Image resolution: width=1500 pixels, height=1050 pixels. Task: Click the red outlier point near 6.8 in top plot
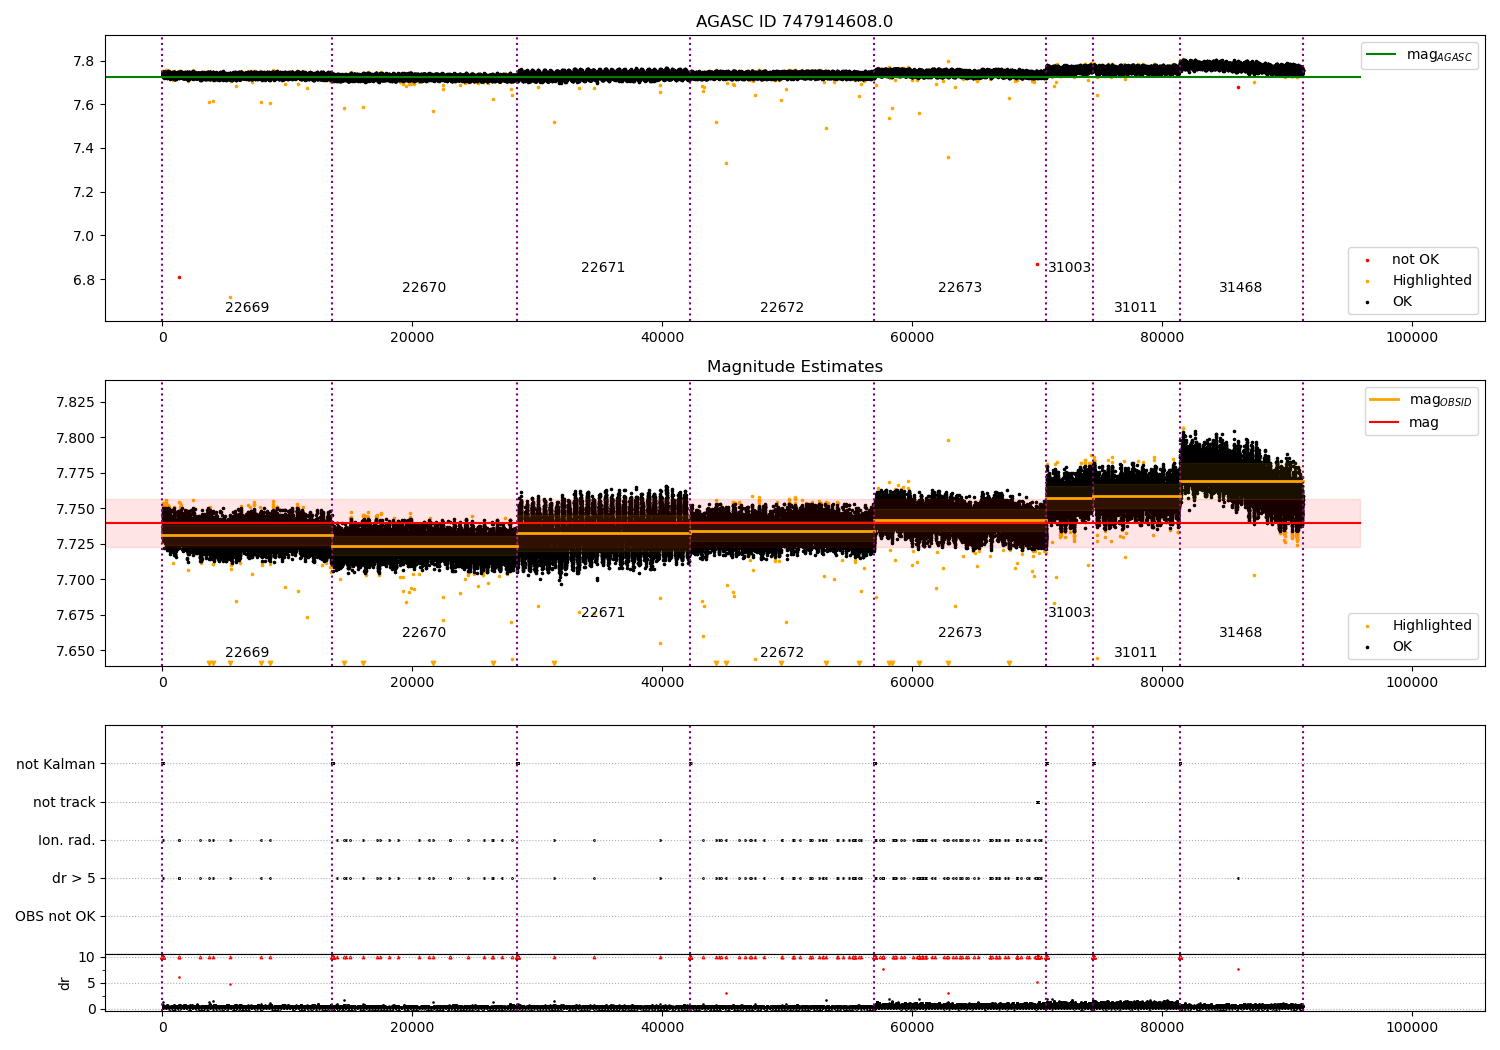pyautogui.click(x=179, y=277)
